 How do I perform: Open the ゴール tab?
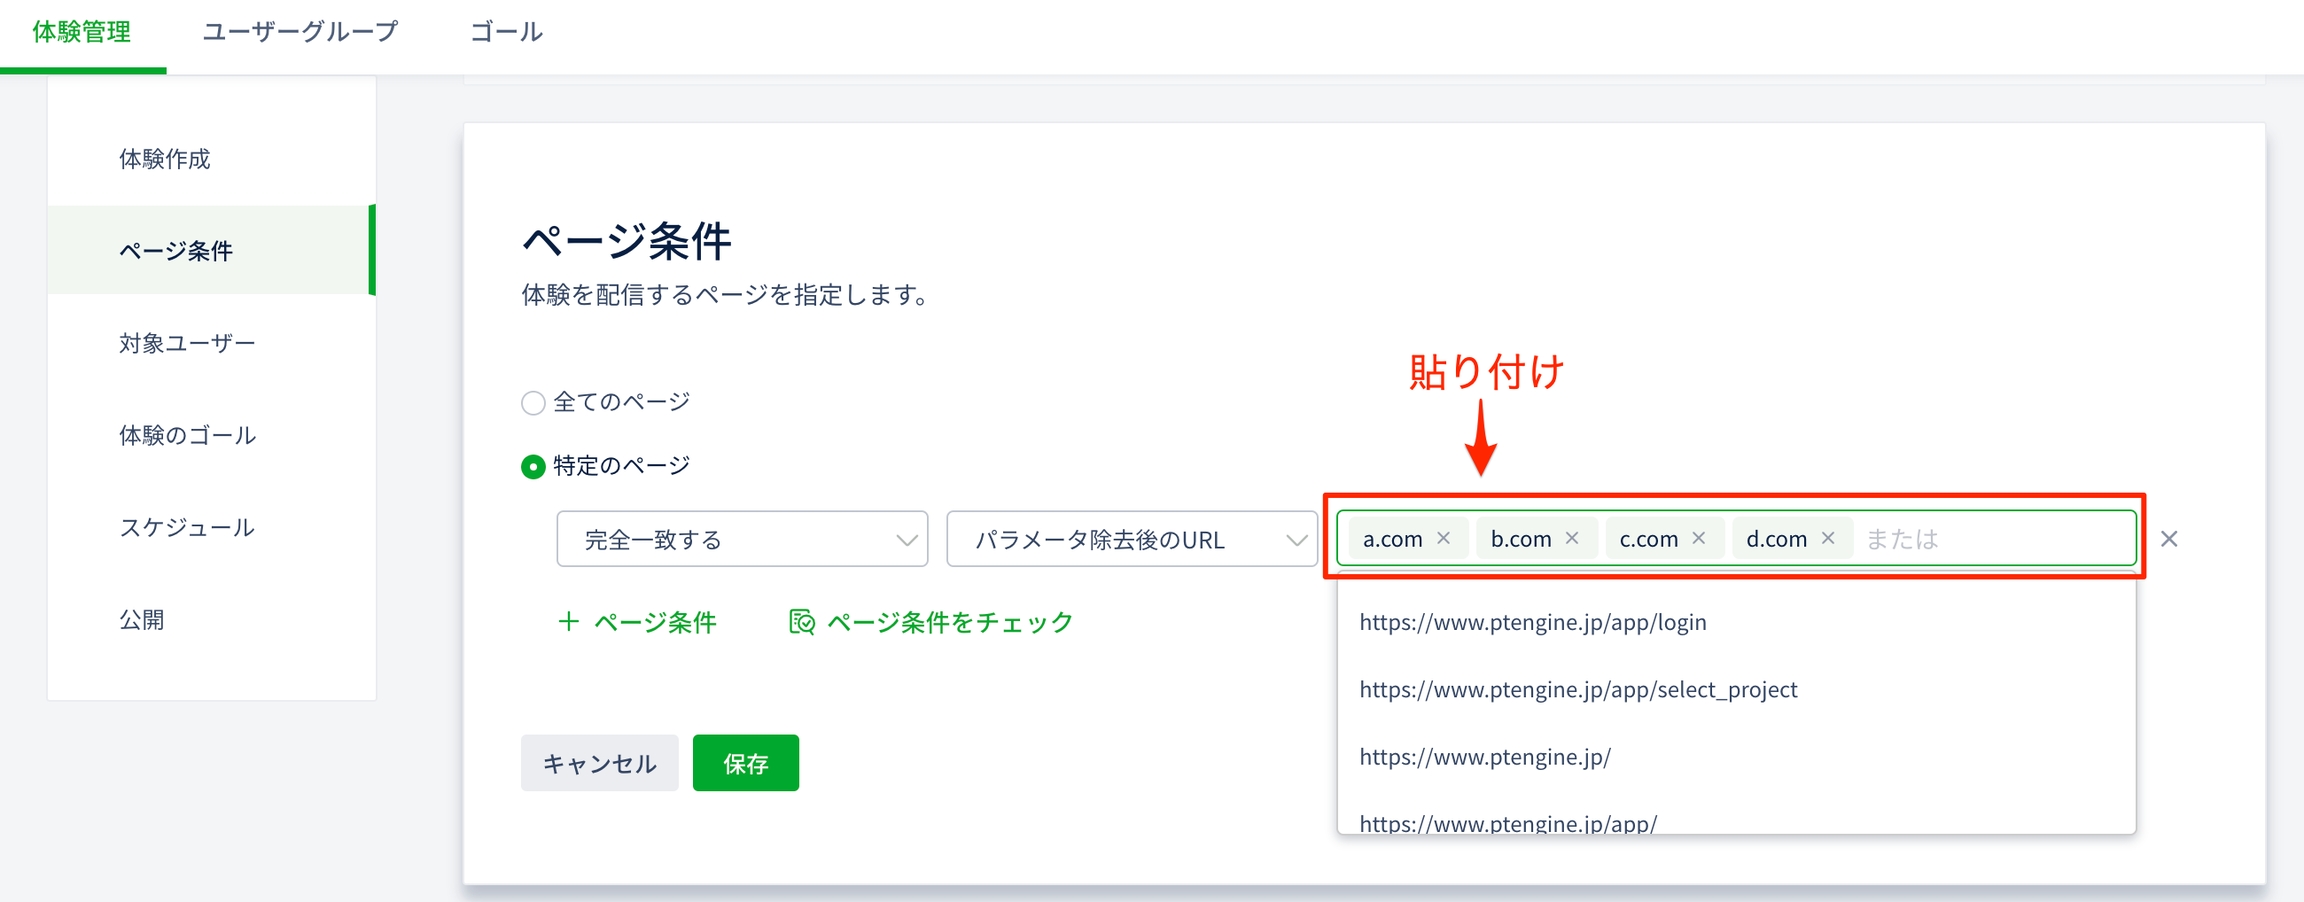[x=506, y=32]
